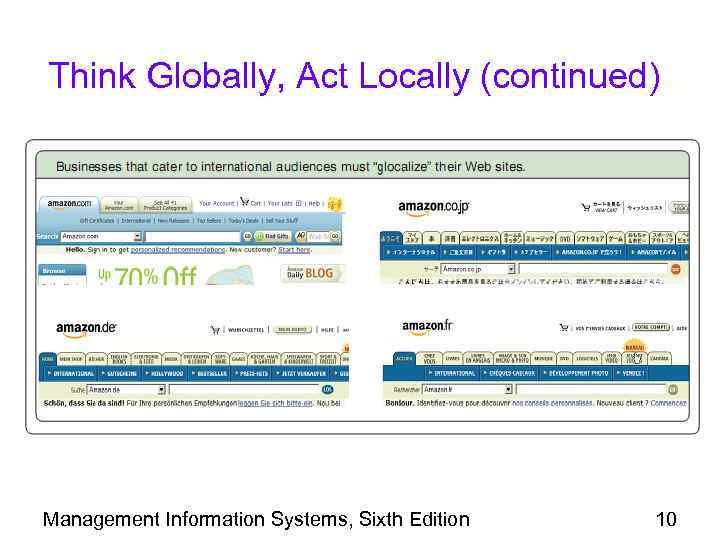Click the amazon.co.jp search text field

593,269
